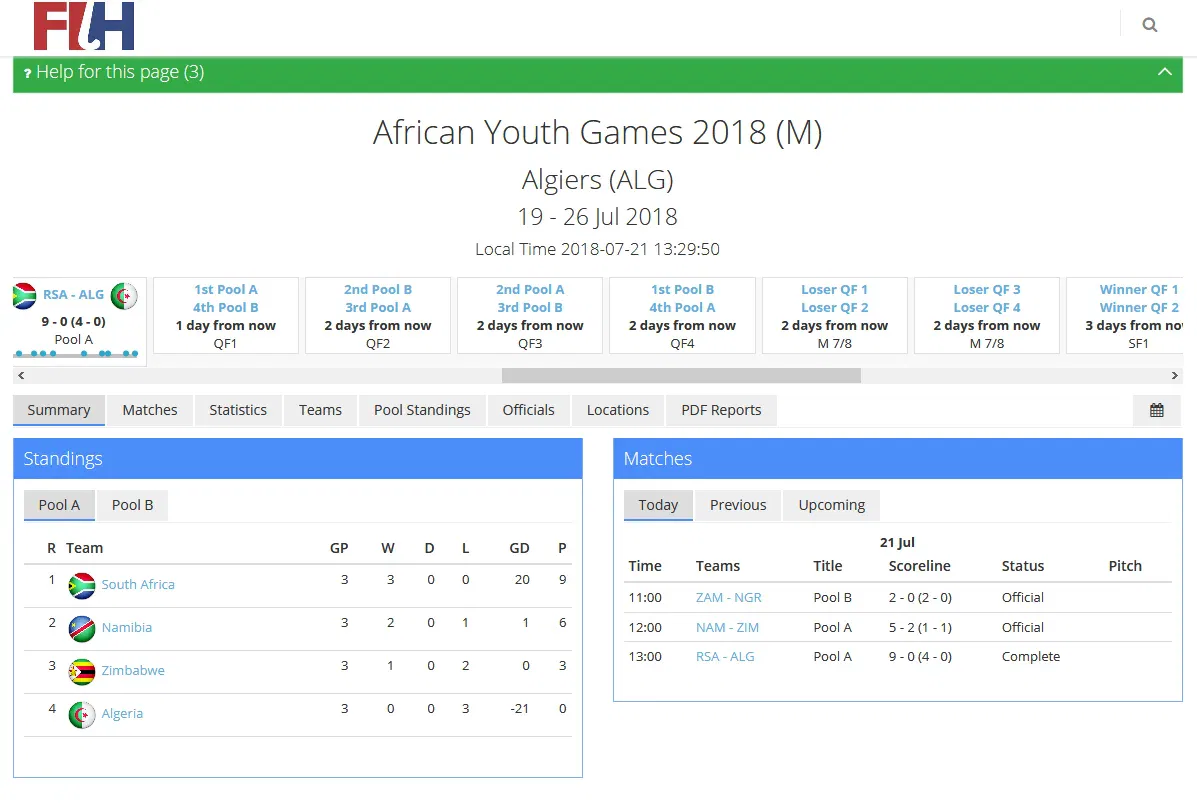Click the Algeria flag icon in standings
Image resolution: width=1197 pixels, height=803 pixels.
82,714
